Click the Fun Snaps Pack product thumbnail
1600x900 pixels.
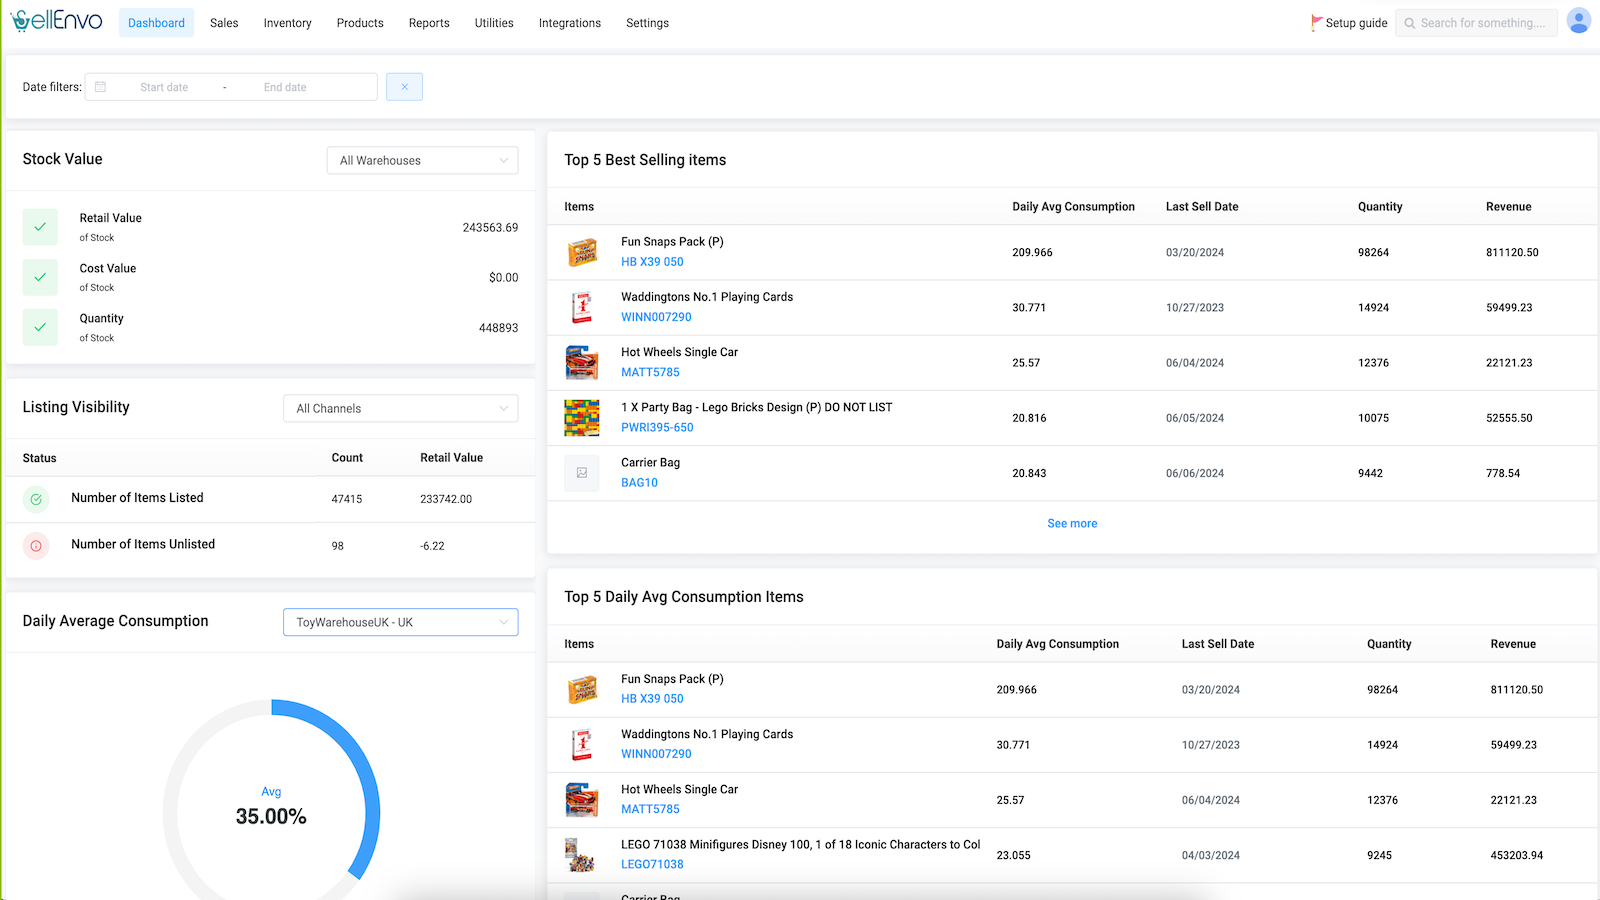coord(582,252)
